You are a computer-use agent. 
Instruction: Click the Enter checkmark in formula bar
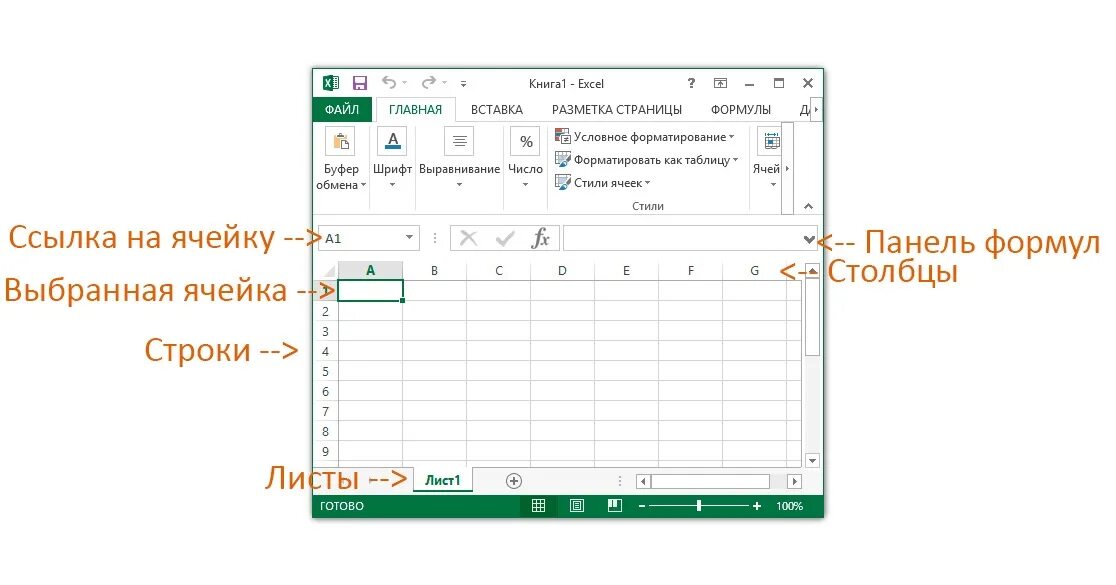[x=505, y=238]
